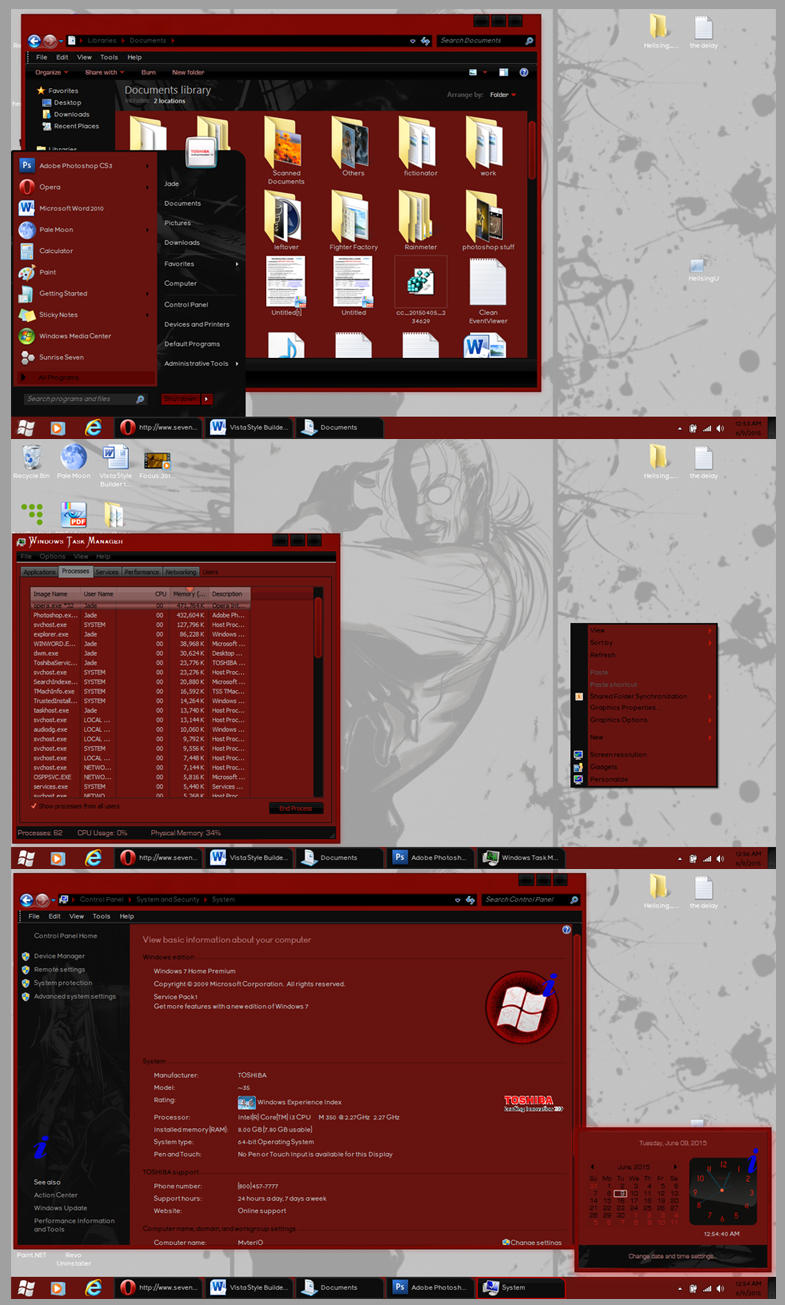This screenshot has height=1305, width=785.
Task: Click New folder in Documents toolbar
Action: click(188, 72)
